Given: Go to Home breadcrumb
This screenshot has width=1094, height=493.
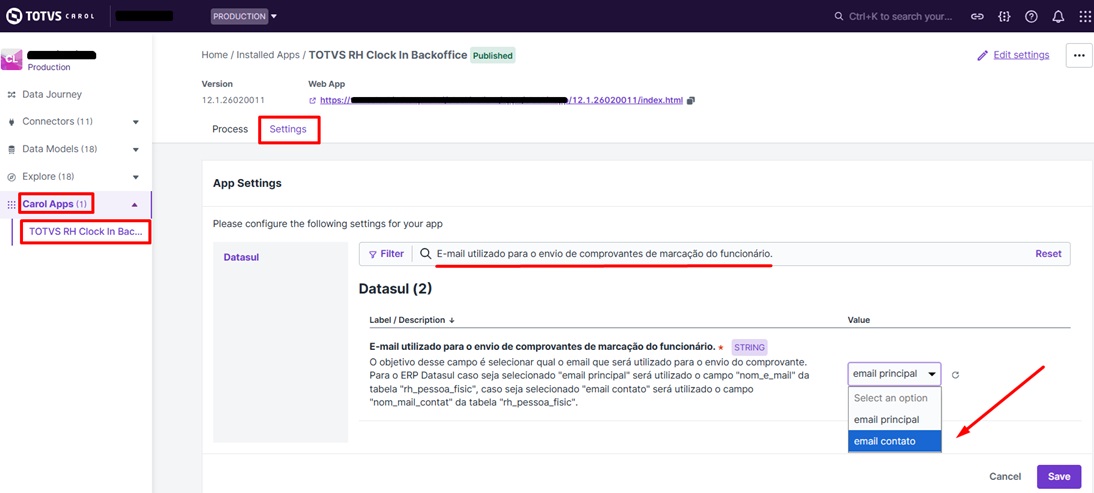Looking at the screenshot, I should point(214,54).
